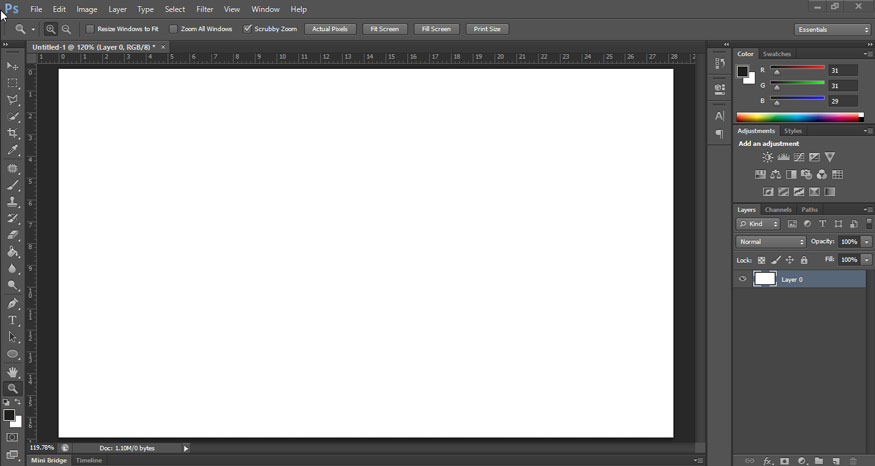Add a Brightness/Contrast adjustment
Image resolution: width=875 pixels, height=466 pixels.
coord(767,157)
